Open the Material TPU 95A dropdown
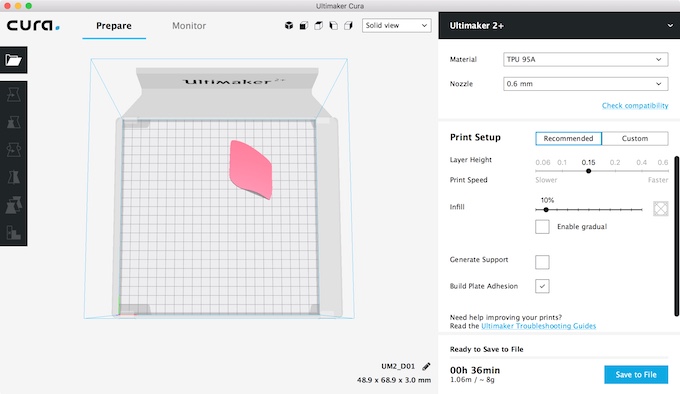The height and width of the screenshot is (394, 680). click(585, 59)
